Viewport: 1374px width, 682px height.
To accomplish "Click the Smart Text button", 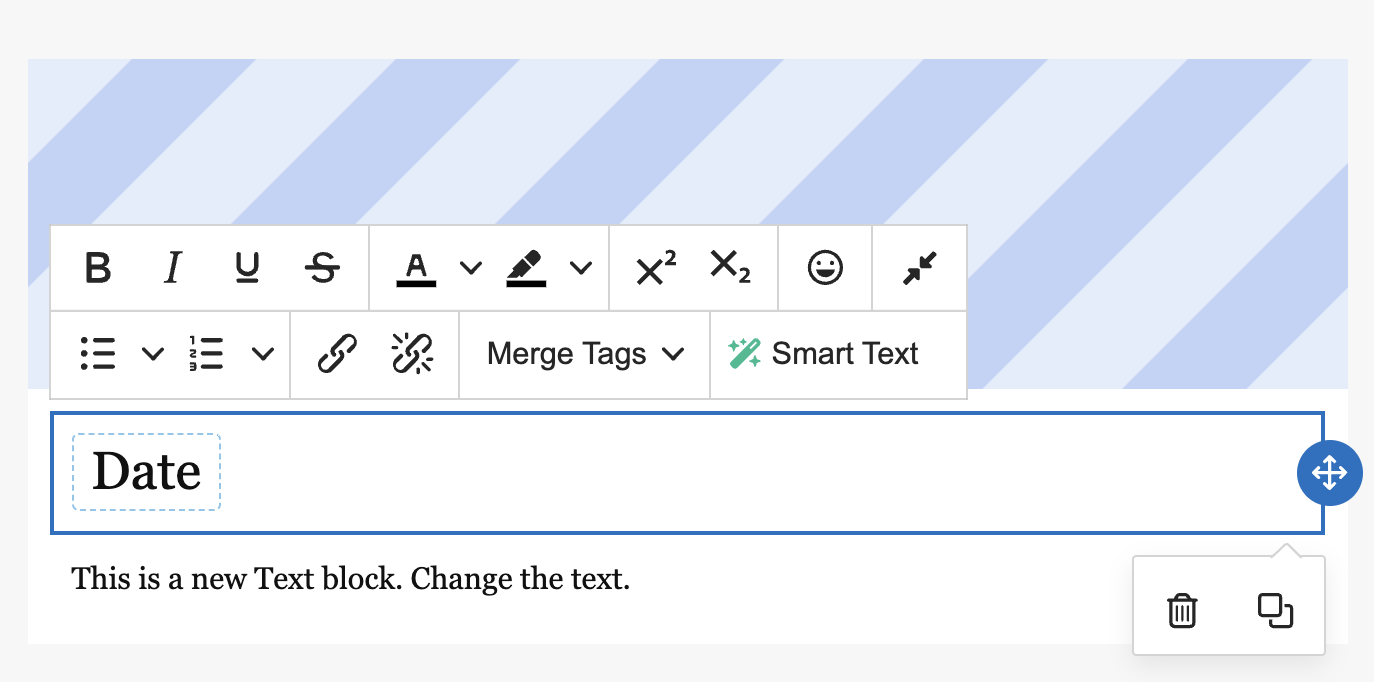I will tap(825, 354).
